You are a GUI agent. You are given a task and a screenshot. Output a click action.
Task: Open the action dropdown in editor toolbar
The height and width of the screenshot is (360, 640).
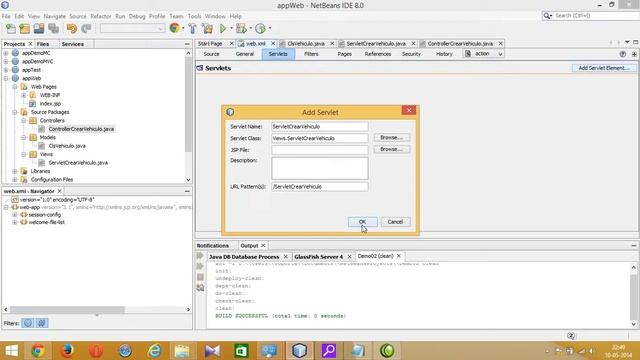click(484, 54)
